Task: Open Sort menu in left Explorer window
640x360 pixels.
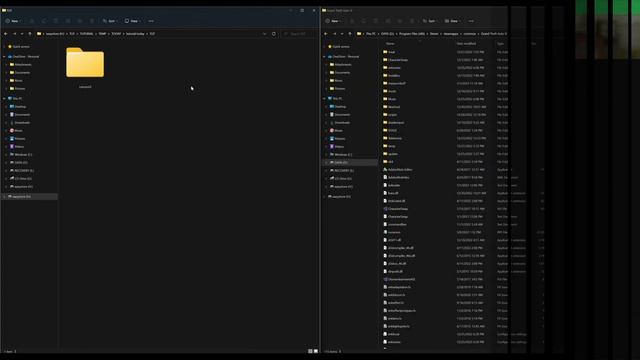Action: tap(109, 21)
